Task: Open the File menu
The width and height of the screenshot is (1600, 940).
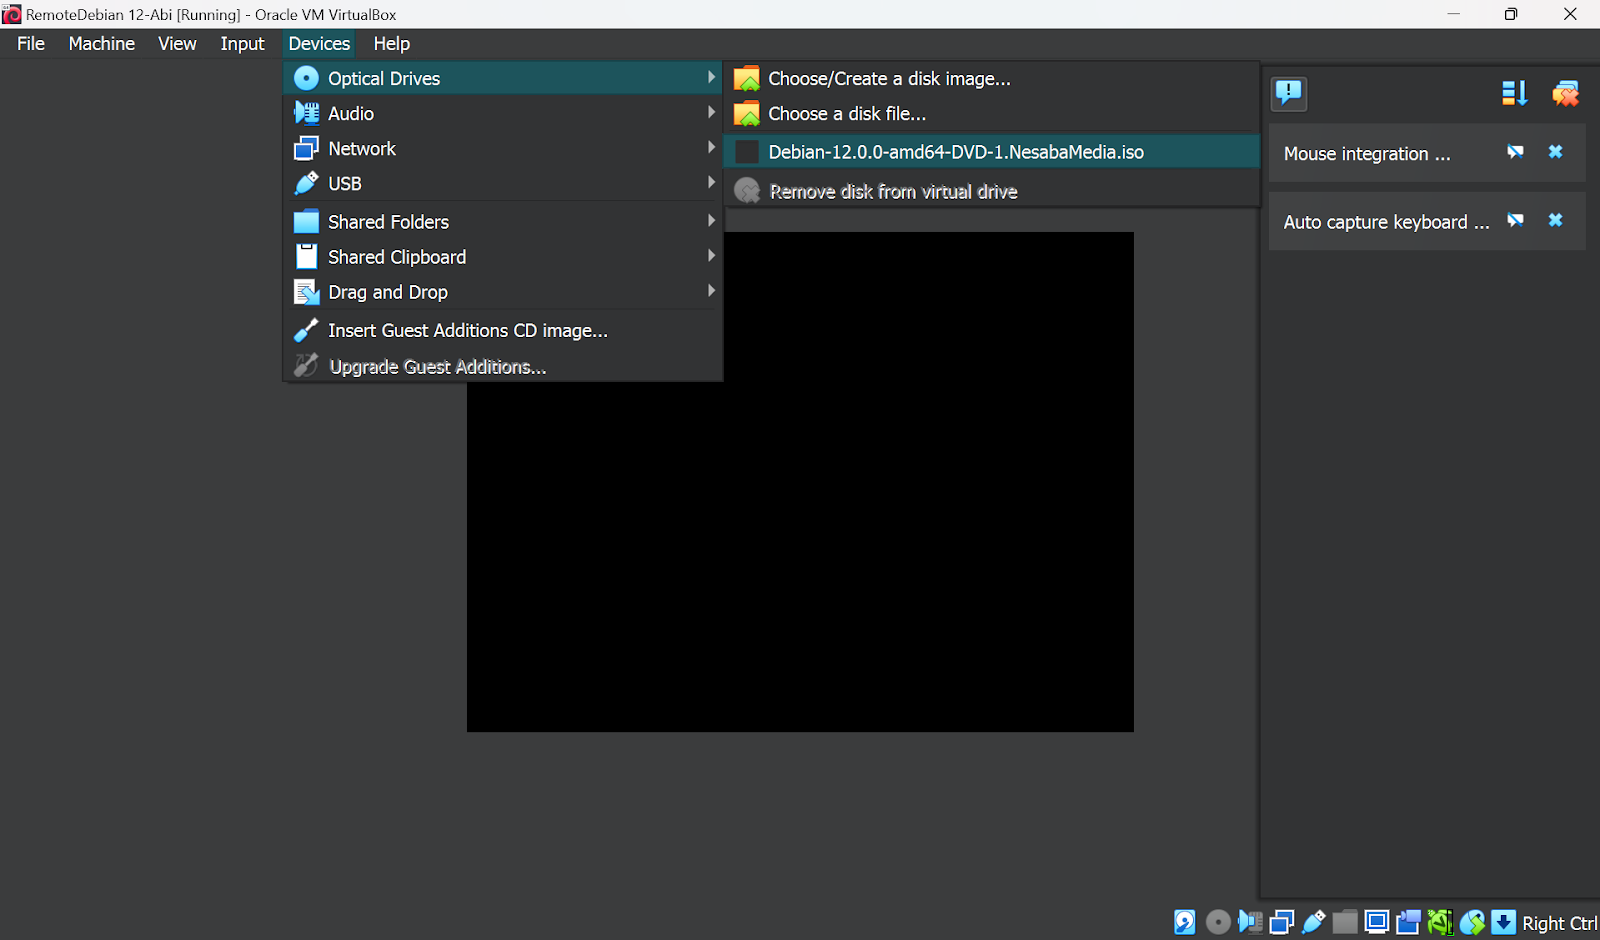Action: pyautogui.click(x=31, y=43)
